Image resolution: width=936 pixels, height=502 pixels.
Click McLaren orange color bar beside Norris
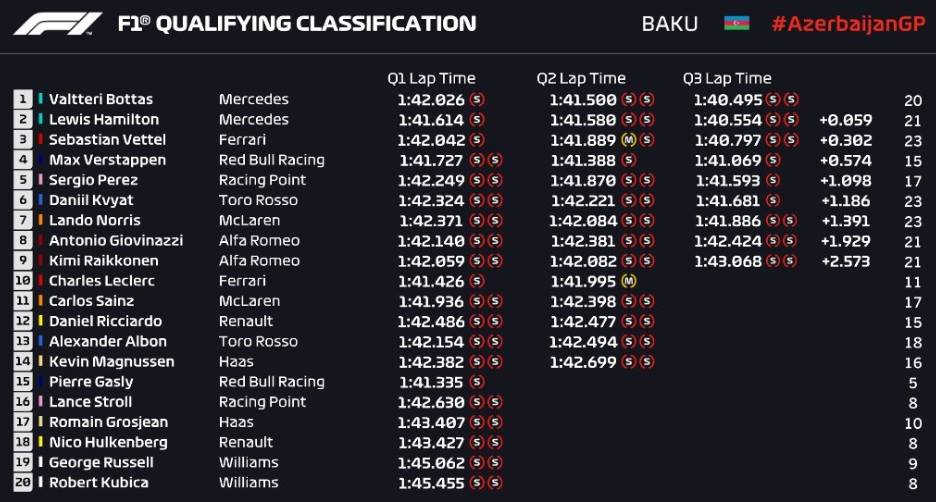41,220
